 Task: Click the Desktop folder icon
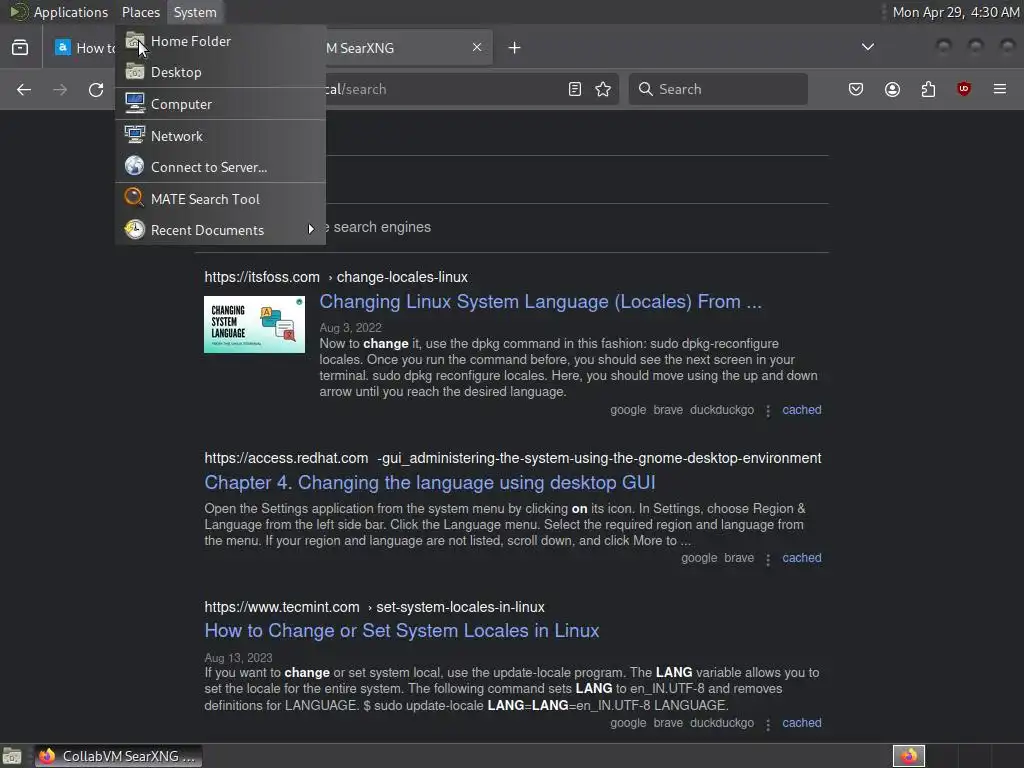(x=135, y=72)
